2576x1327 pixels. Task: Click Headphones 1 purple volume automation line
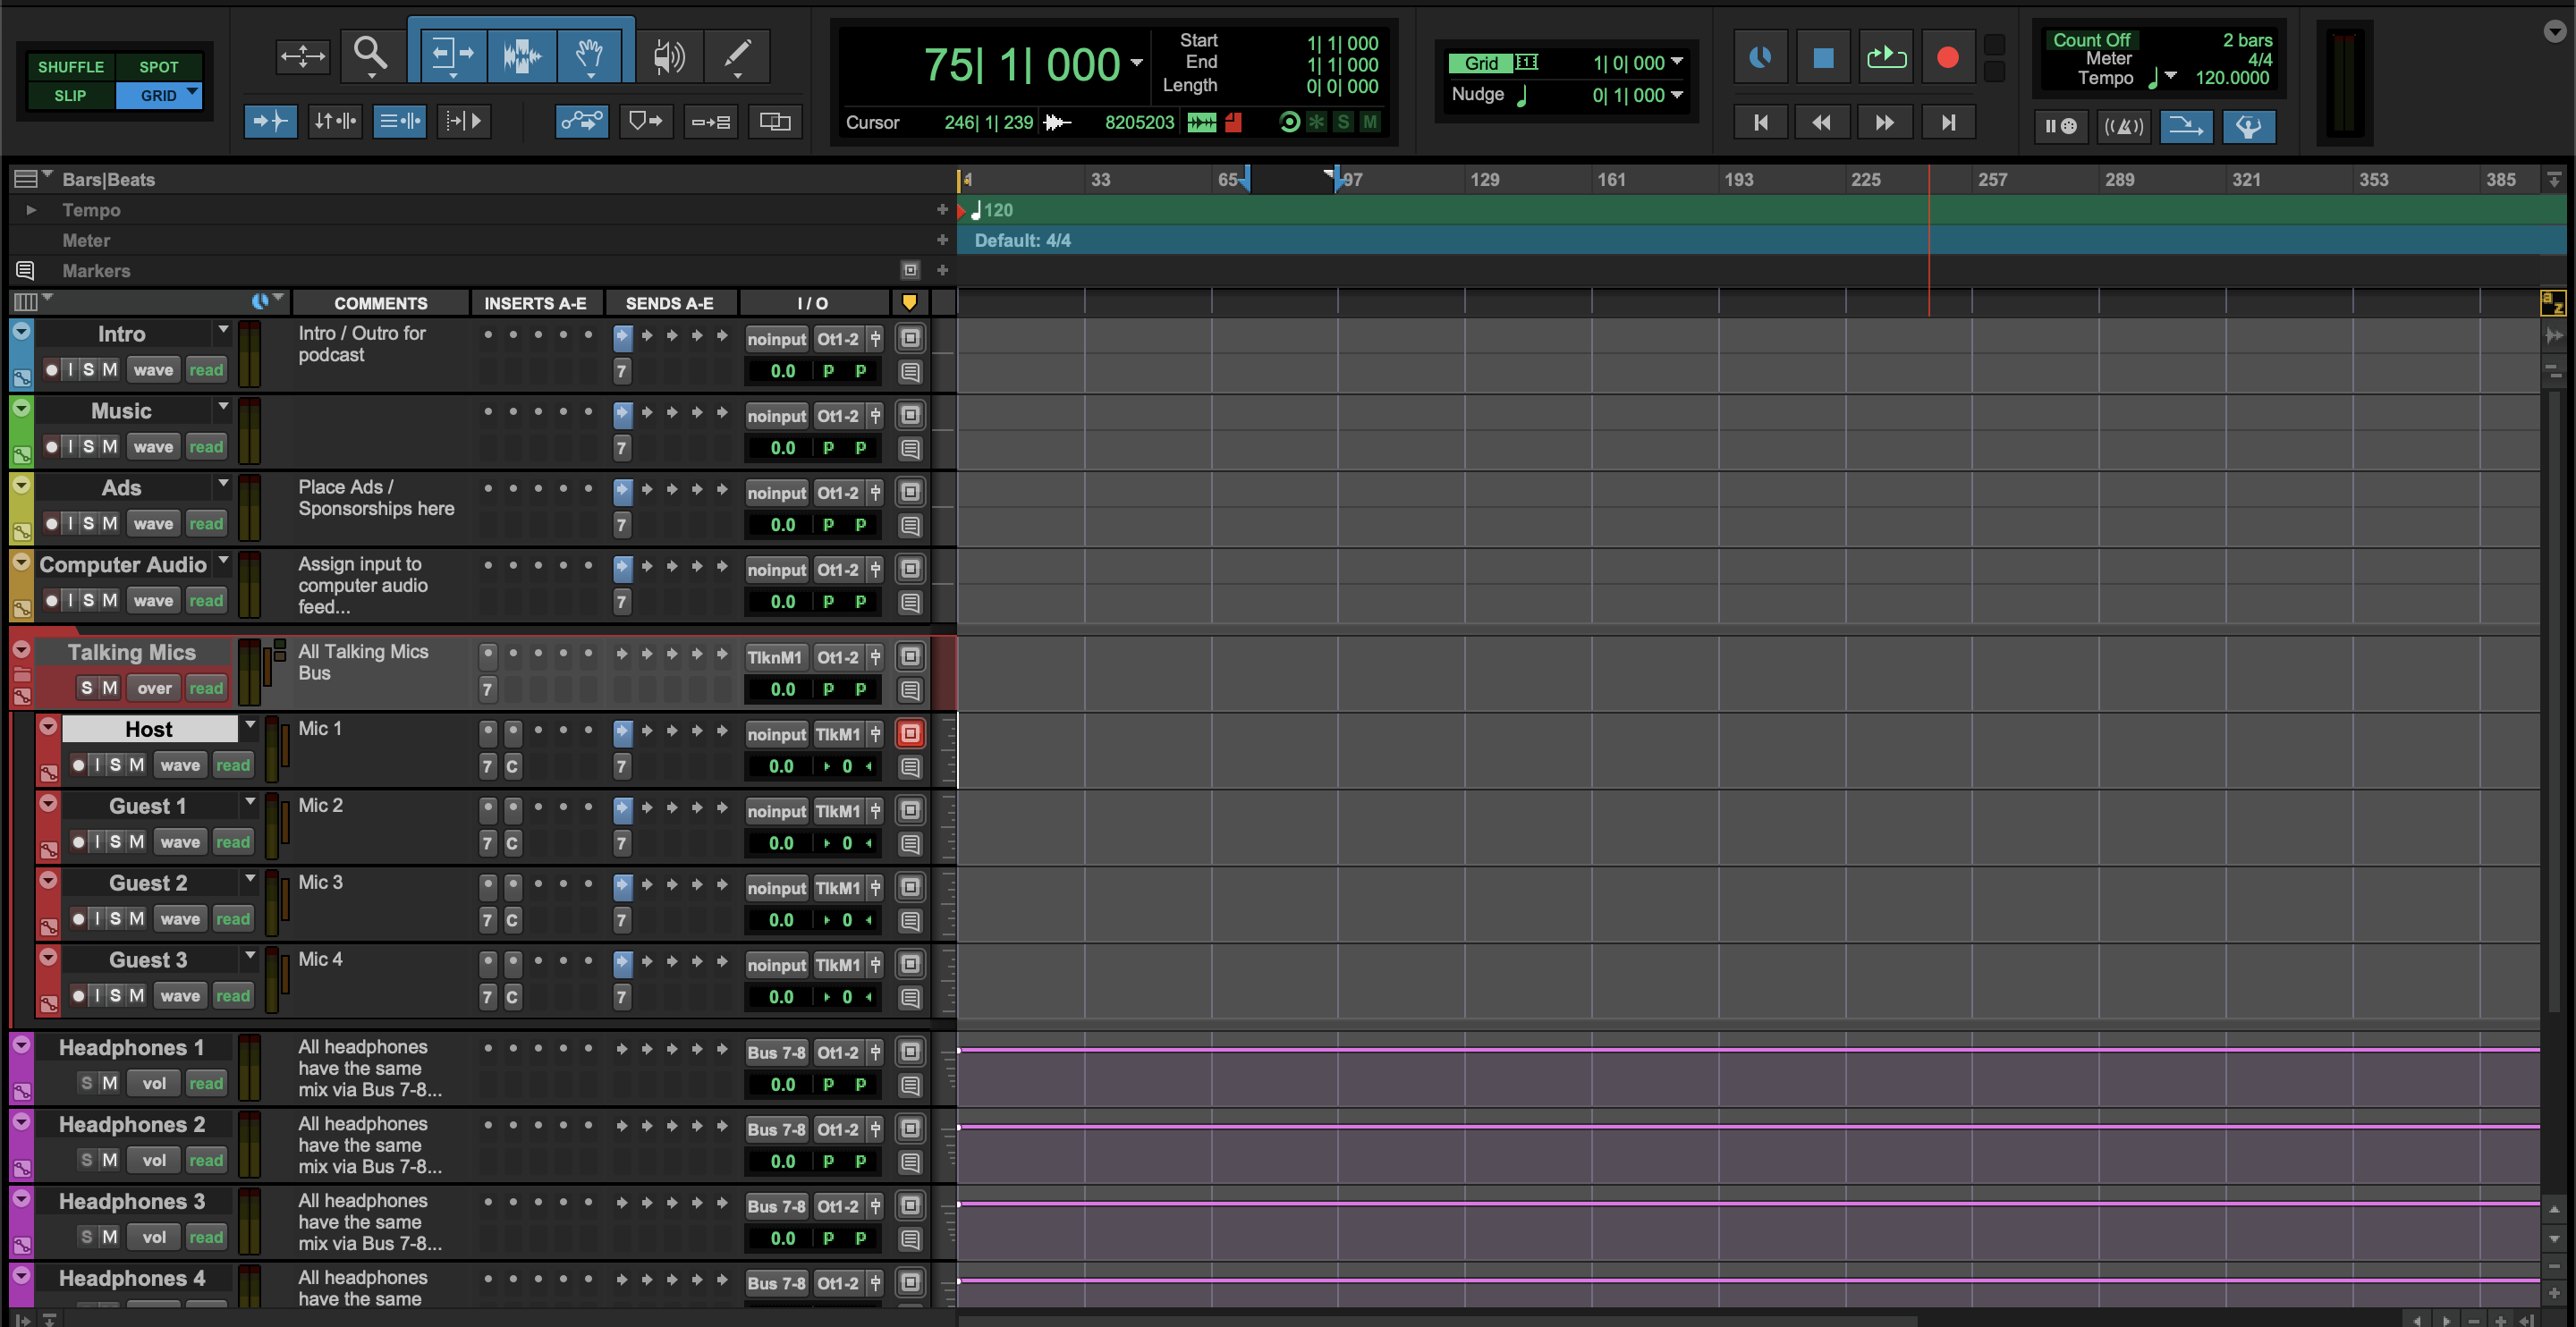[x=1748, y=1050]
